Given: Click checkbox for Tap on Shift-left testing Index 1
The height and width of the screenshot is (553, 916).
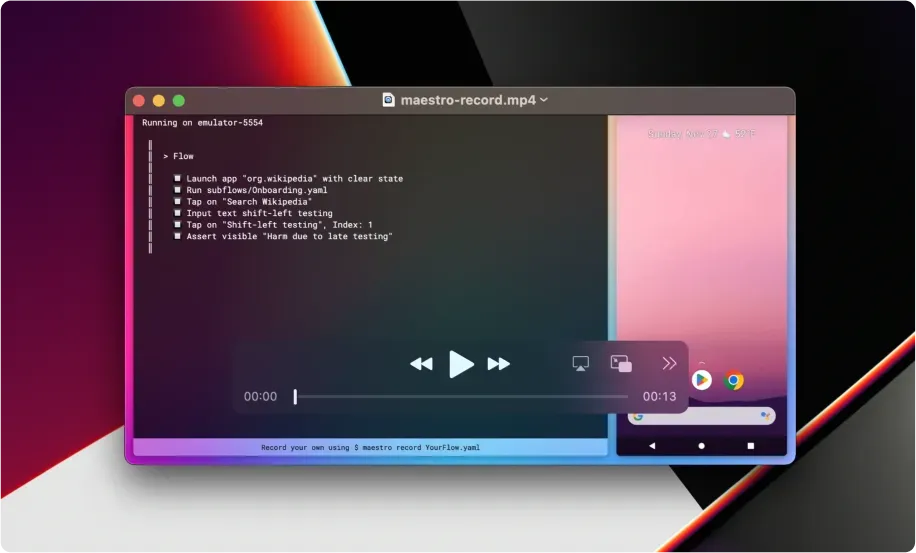Looking at the screenshot, I should pos(177,224).
